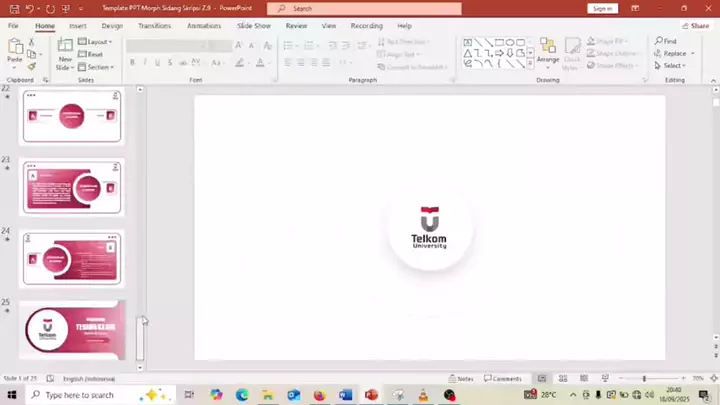Select the down arrow shape in gallery
The image size is (720, 405).
click(510, 53)
